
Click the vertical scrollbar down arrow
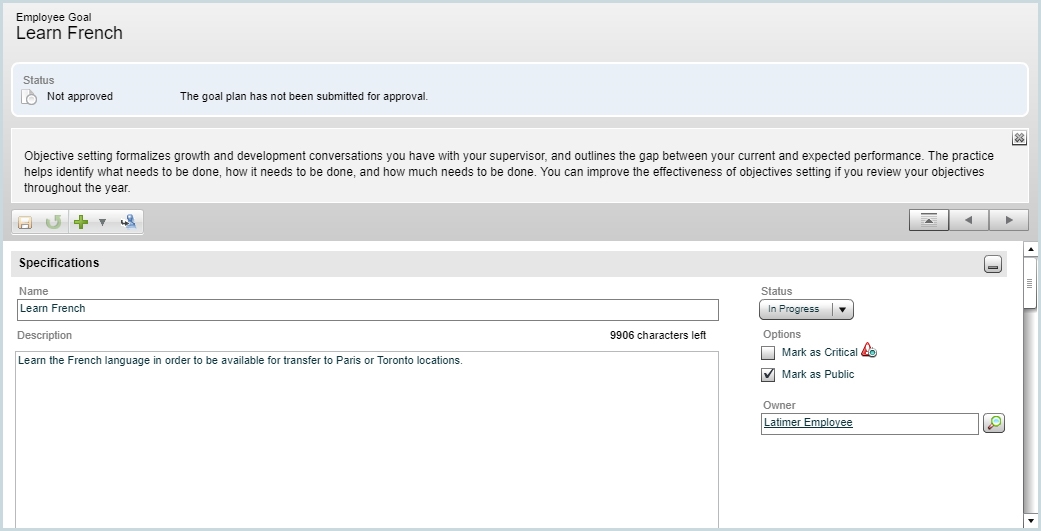1031,521
